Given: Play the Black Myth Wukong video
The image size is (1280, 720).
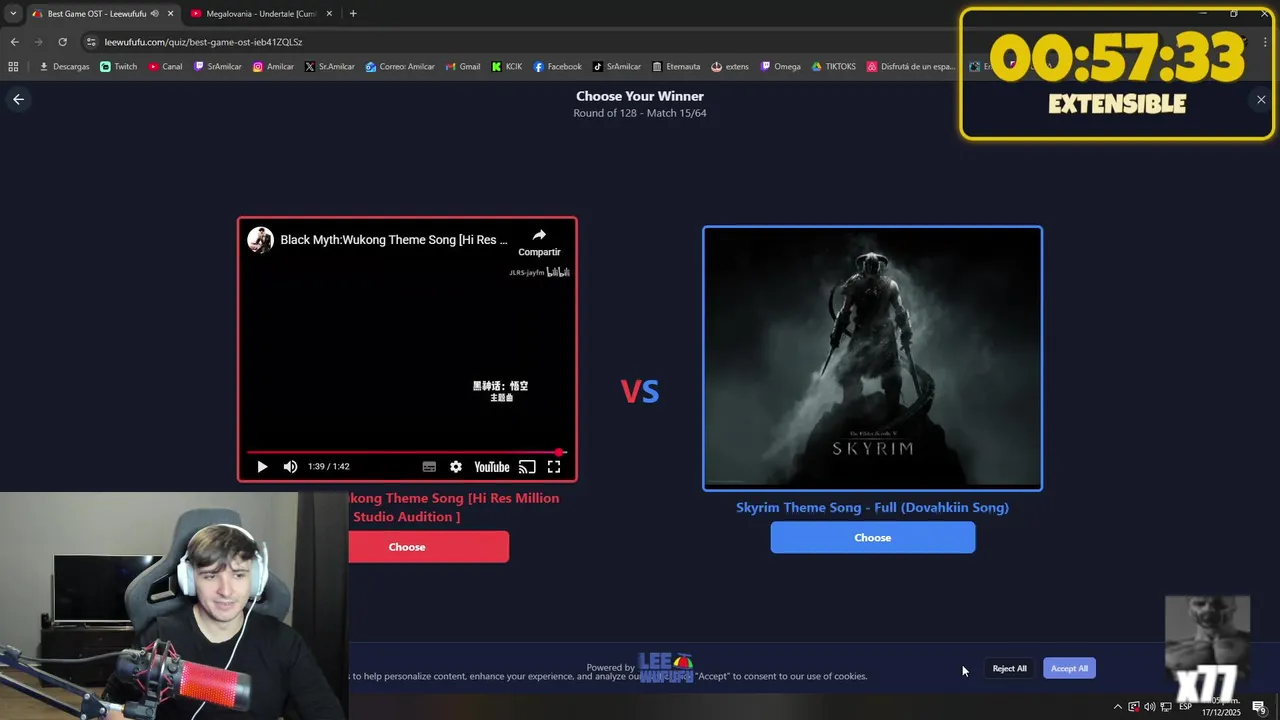Looking at the screenshot, I should [262, 467].
